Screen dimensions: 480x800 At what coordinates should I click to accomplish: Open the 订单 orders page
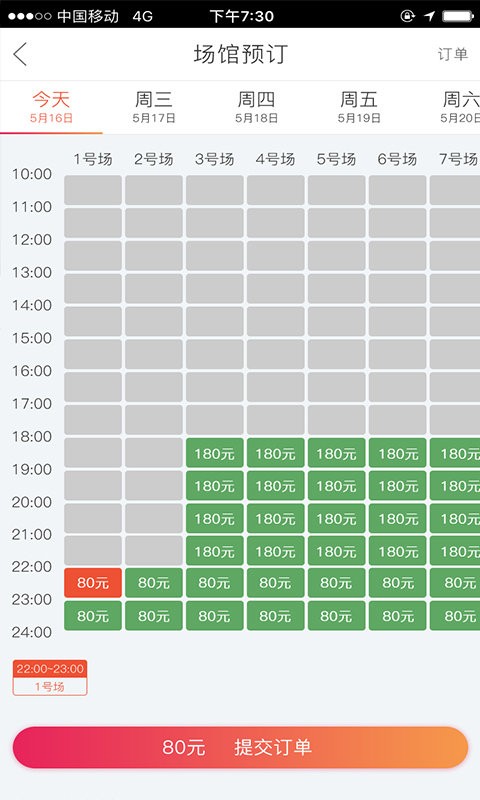[x=452, y=54]
